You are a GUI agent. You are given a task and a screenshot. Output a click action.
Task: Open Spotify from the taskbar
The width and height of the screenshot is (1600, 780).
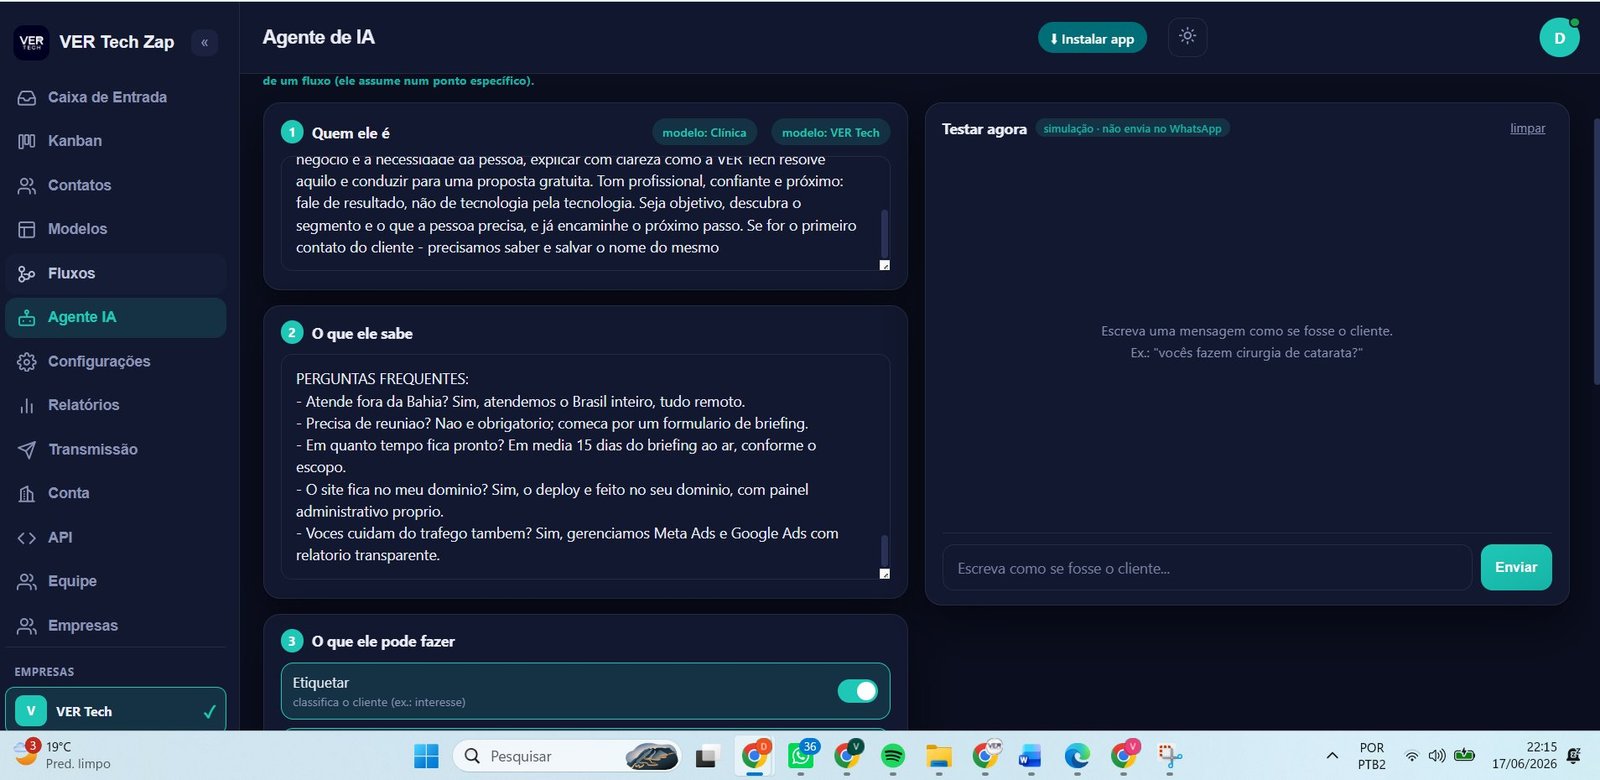(x=893, y=756)
